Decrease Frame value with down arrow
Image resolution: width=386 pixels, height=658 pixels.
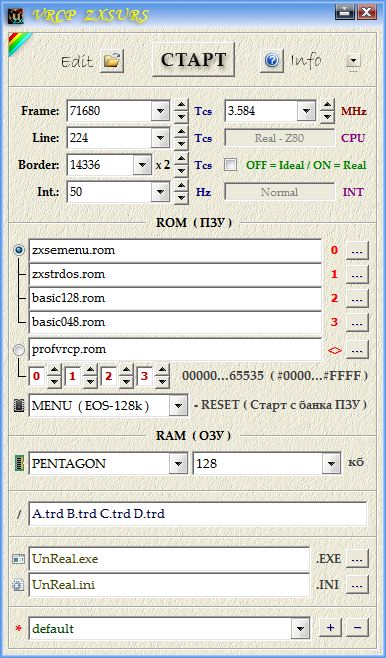pyautogui.click(x=181, y=117)
